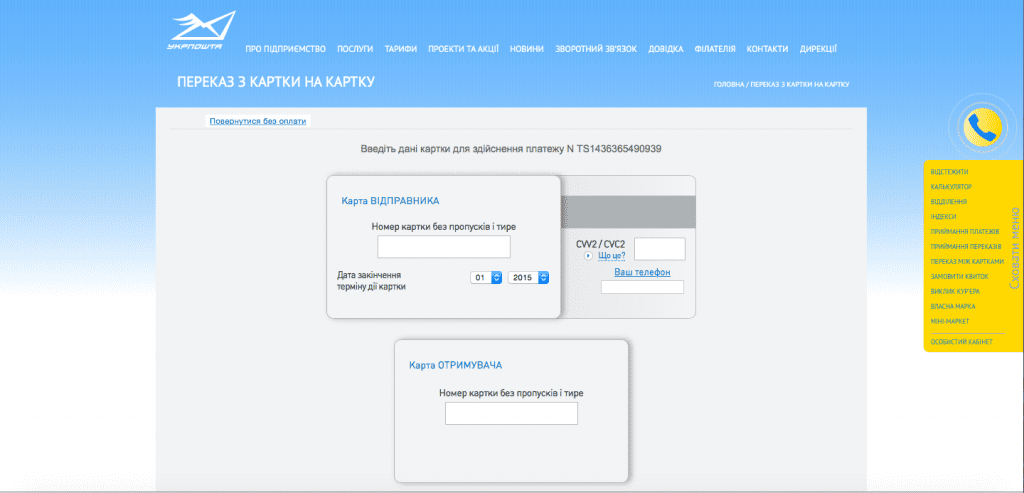Open 'КАЛЬКУЛЯТОР' in the side menu
Screen dimensions: 1024x493
(952, 187)
